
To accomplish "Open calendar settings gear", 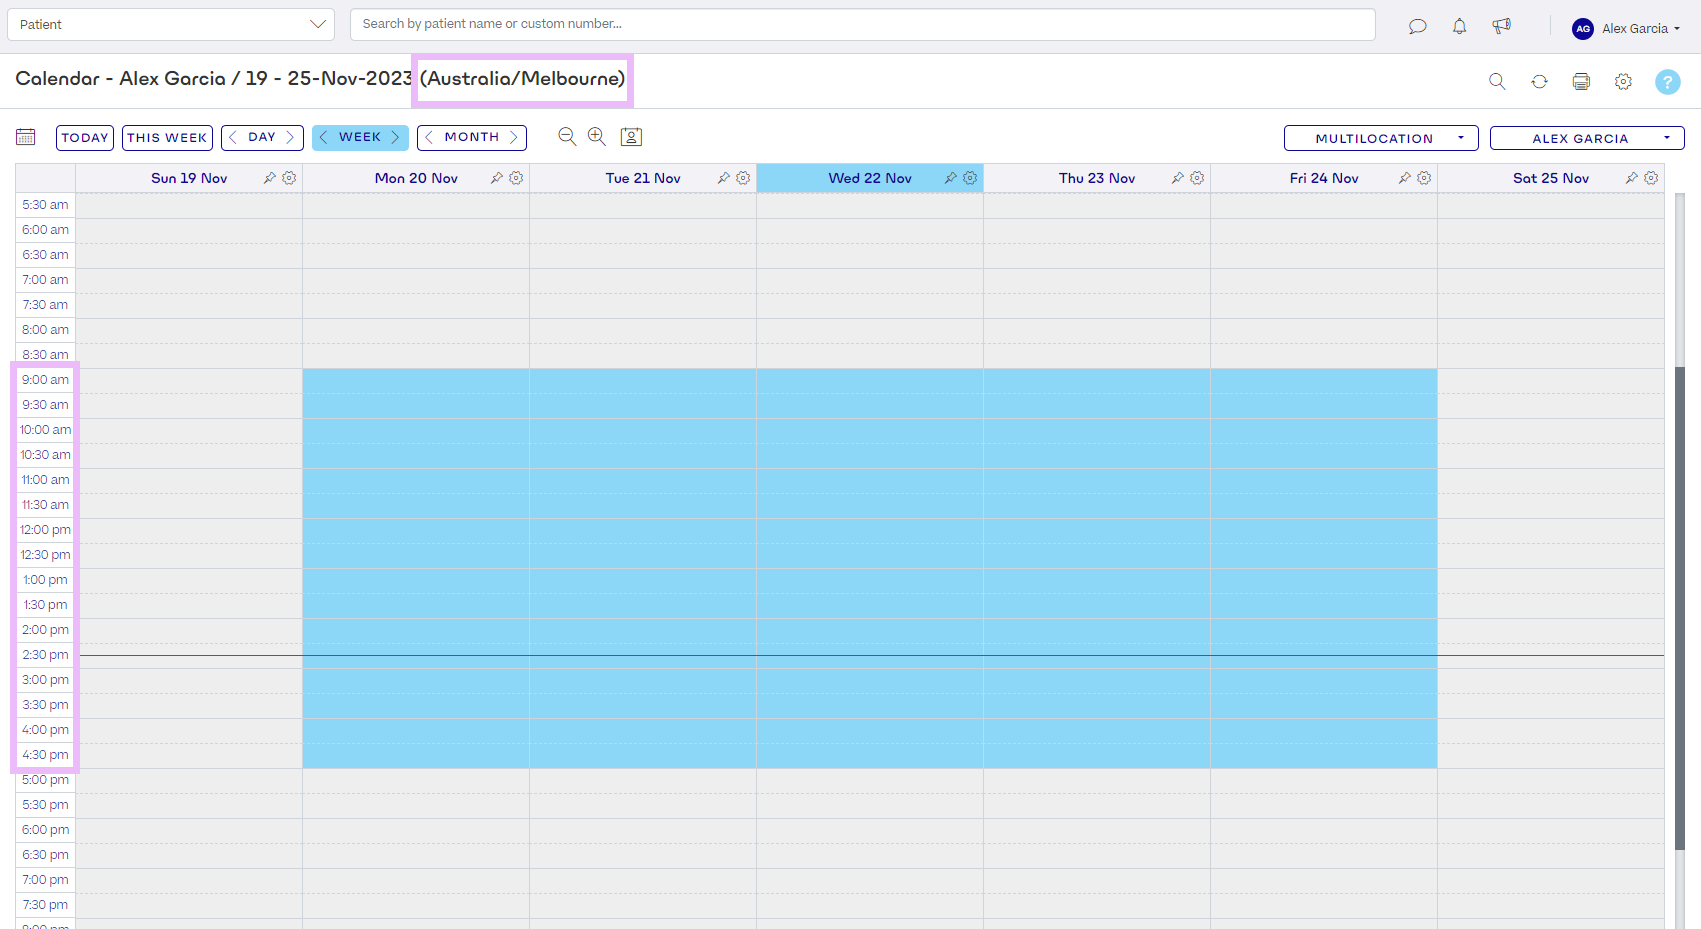I will pos(1623,81).
